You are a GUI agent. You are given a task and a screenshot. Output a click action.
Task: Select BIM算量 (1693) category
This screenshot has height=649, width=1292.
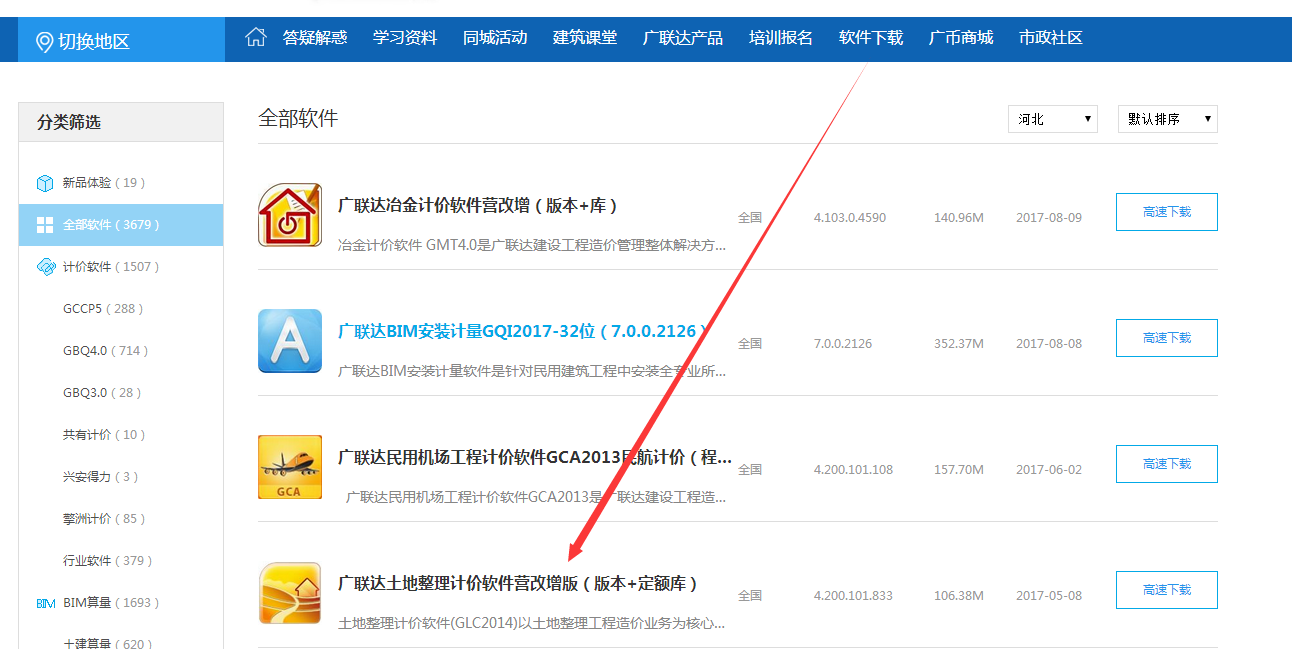(111, 603)
